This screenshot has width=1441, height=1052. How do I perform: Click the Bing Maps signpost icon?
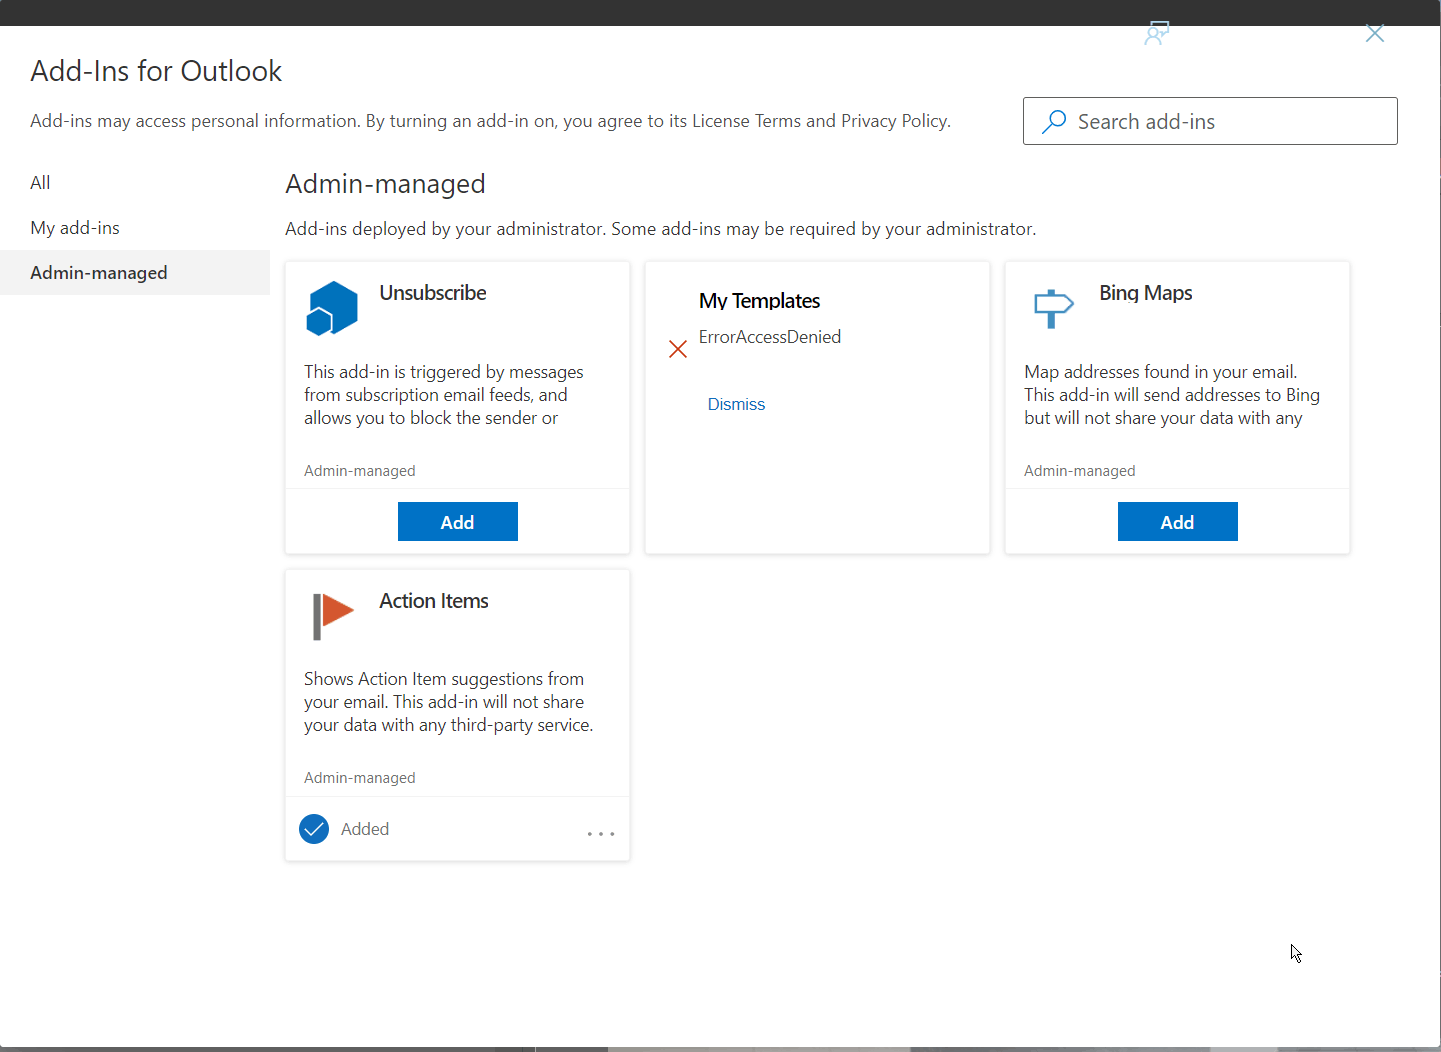(1052, 308)
